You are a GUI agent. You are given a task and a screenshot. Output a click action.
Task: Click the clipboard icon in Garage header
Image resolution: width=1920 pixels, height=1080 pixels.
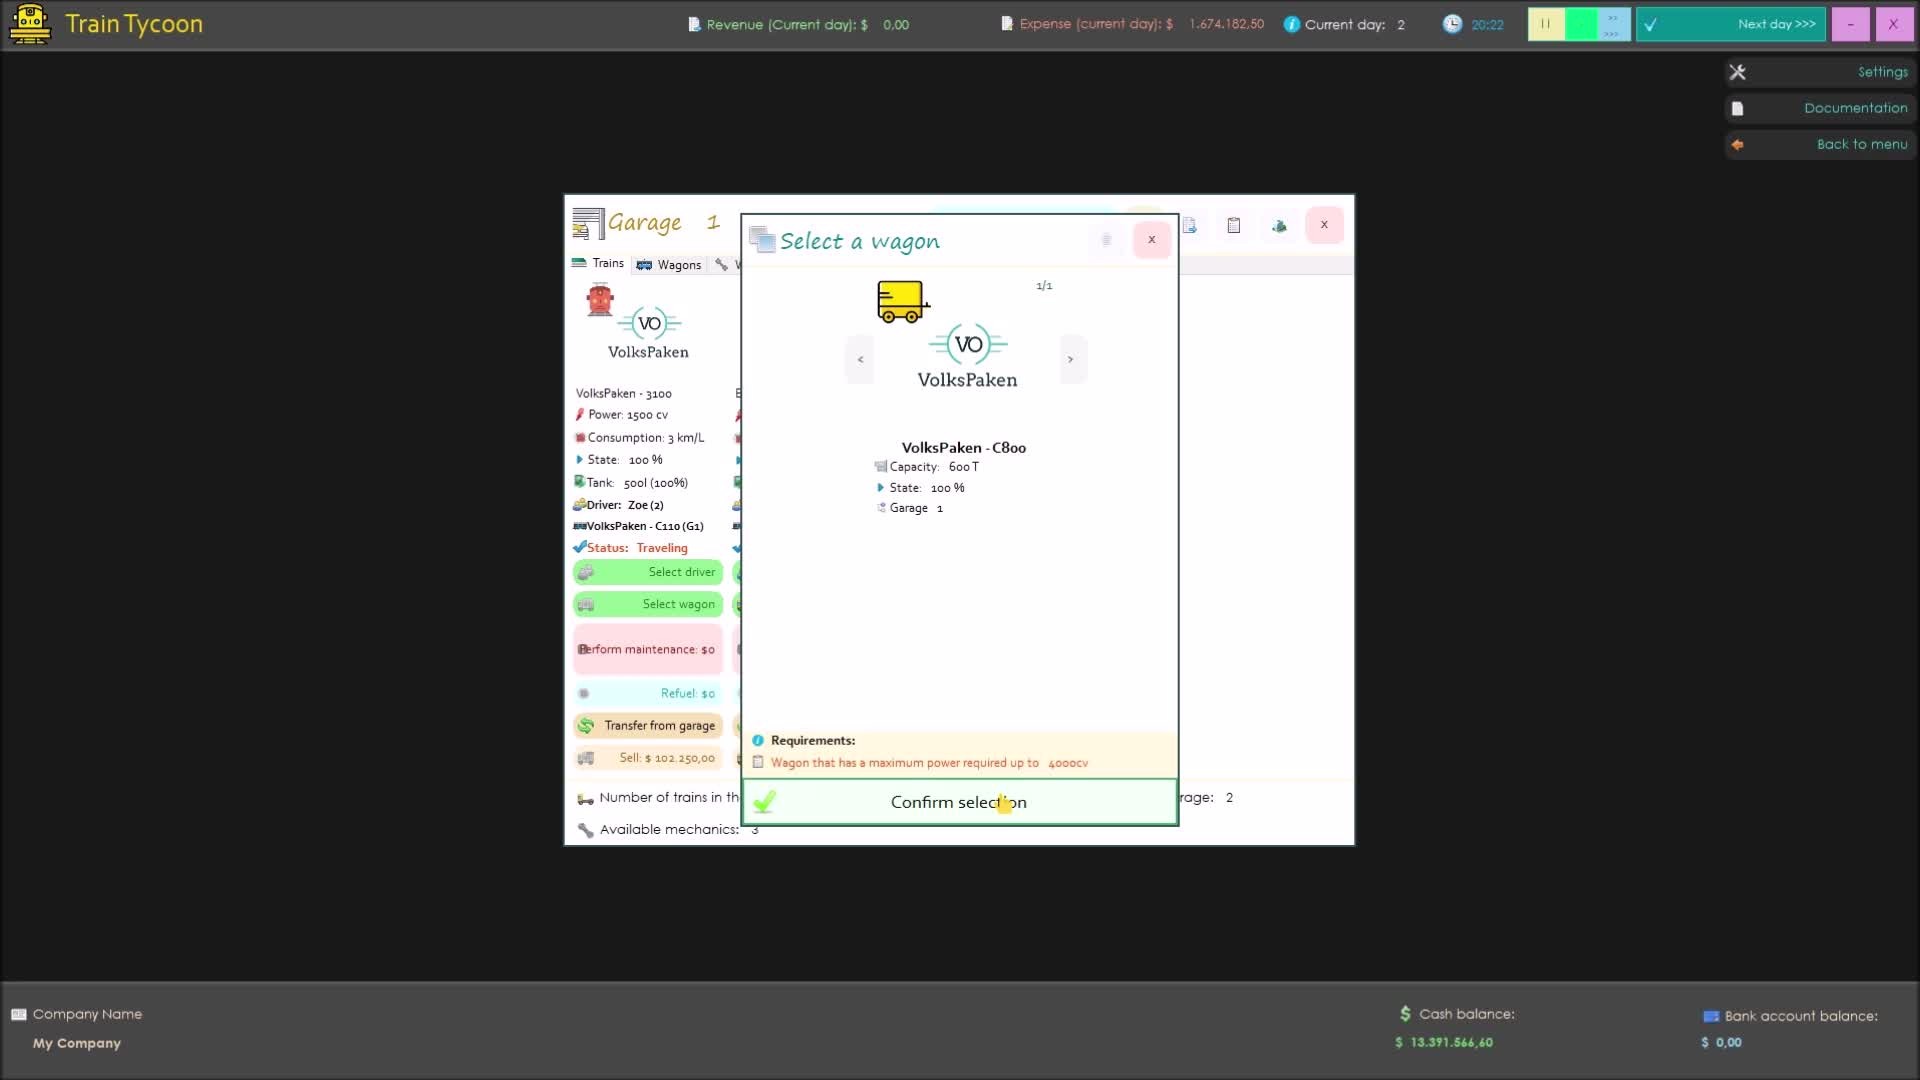point(1233,226)
